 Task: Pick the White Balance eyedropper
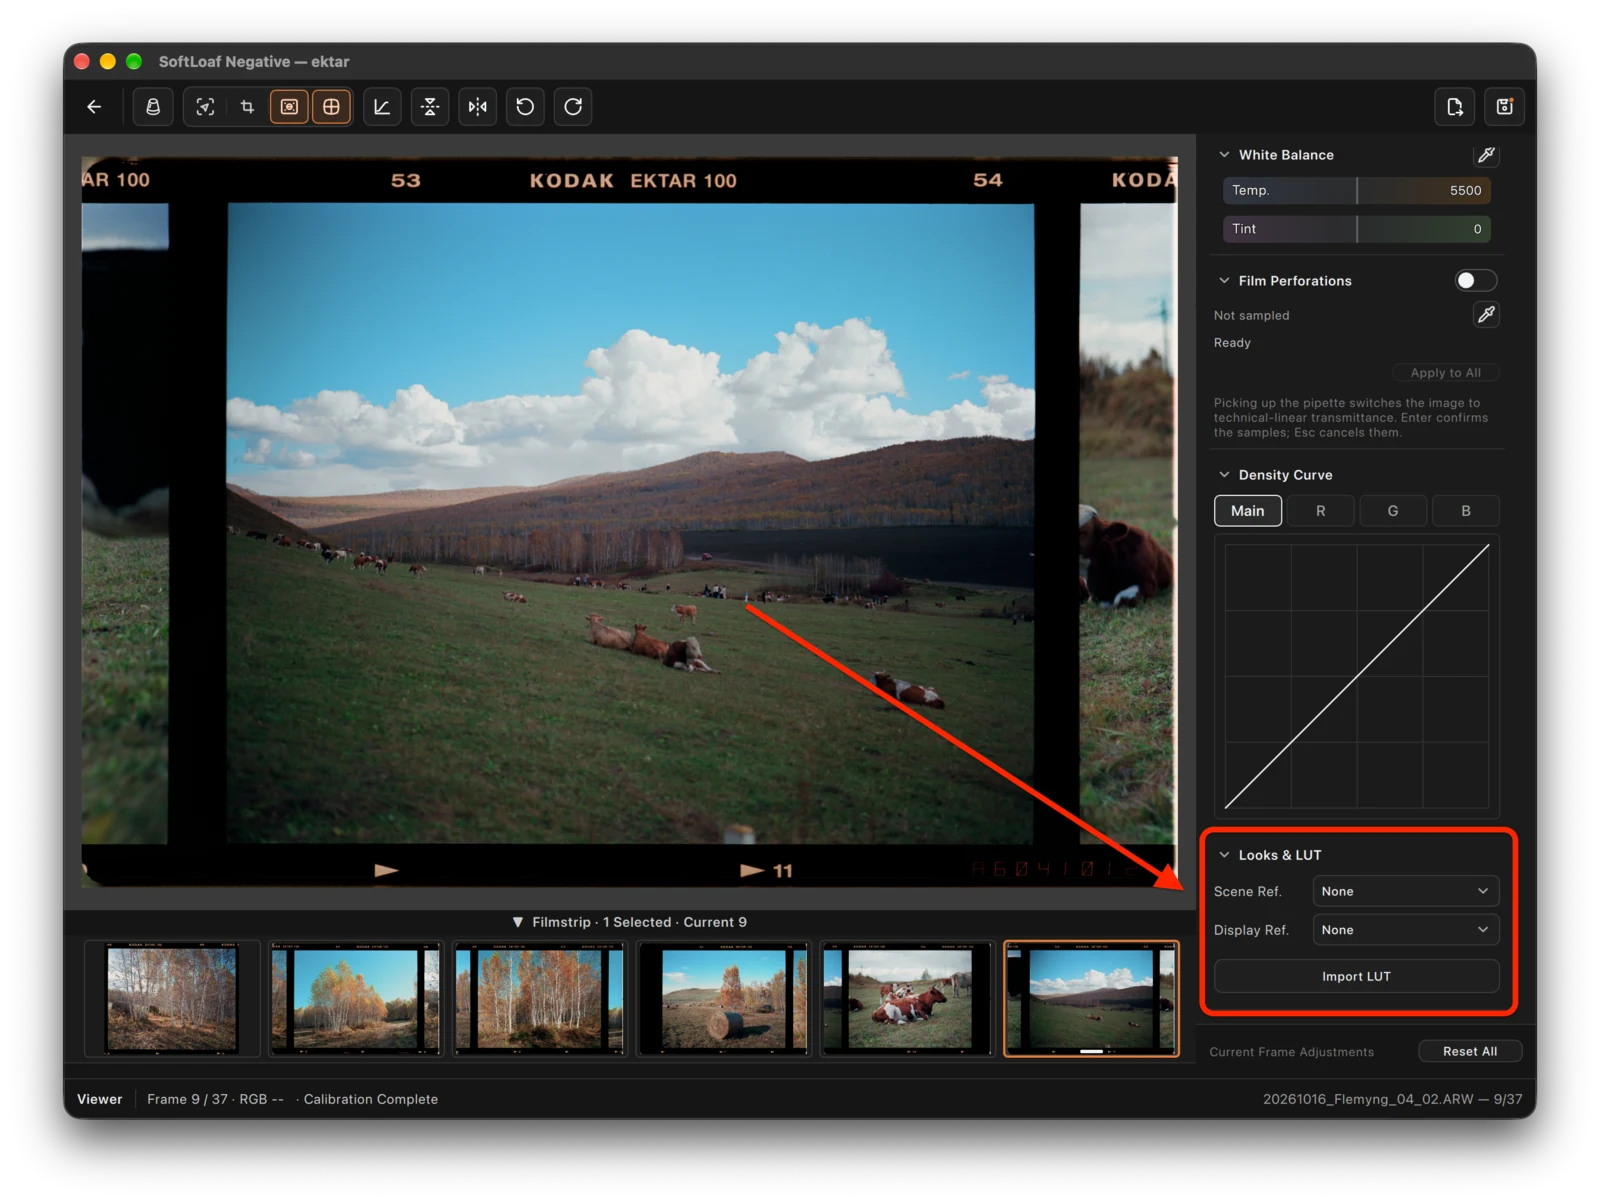1486,155
